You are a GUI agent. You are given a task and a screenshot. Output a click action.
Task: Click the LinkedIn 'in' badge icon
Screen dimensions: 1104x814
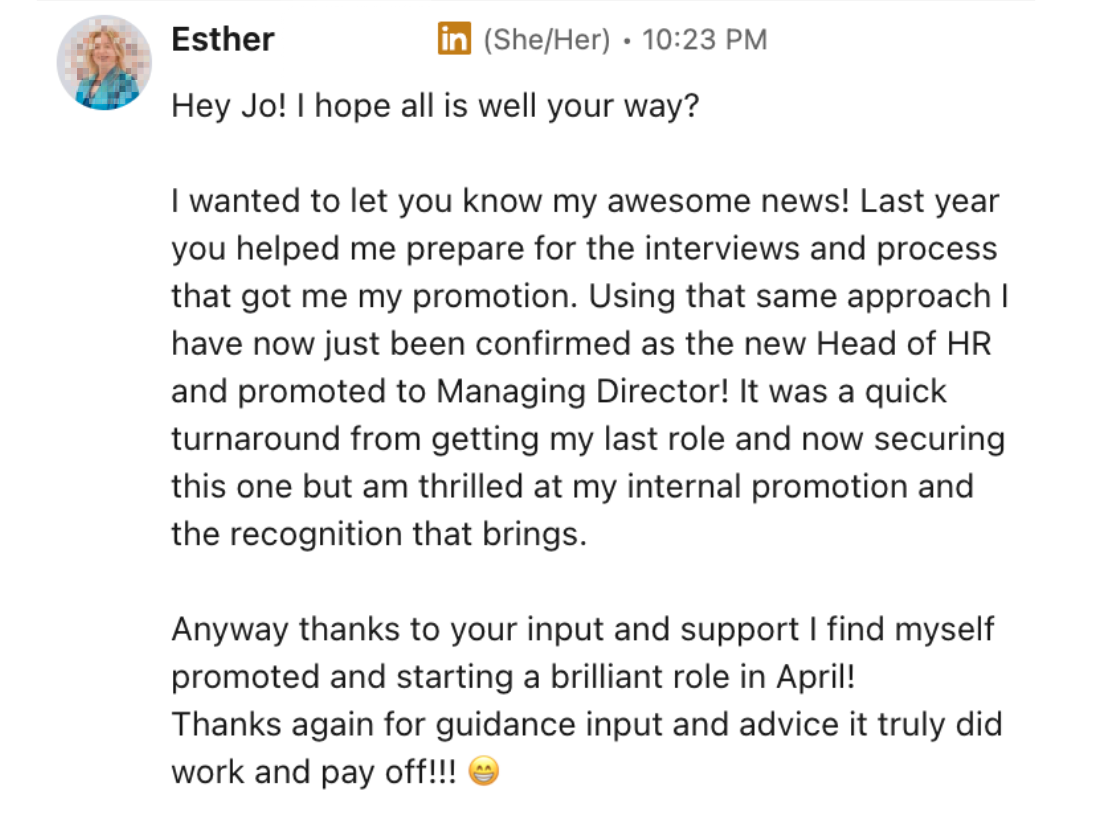[x=454, y=39]
